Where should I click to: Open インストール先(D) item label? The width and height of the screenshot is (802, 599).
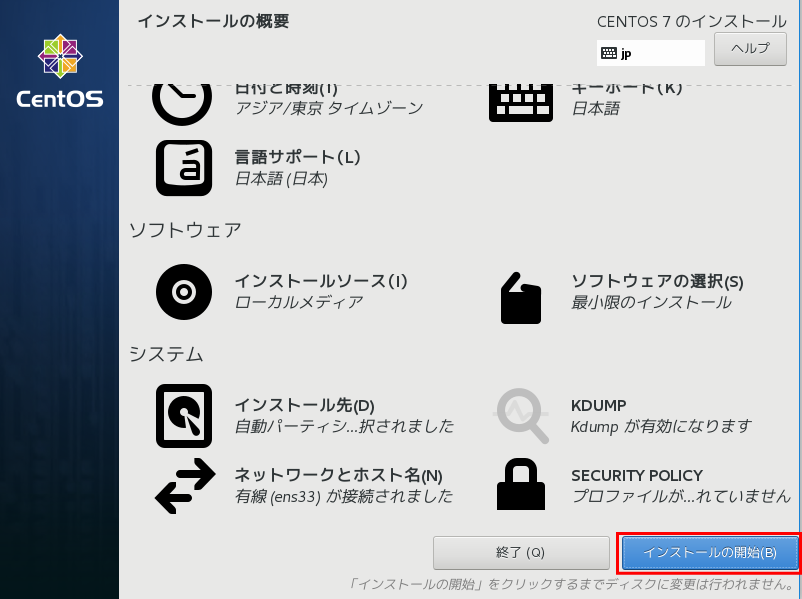click(x=304, y=406)
